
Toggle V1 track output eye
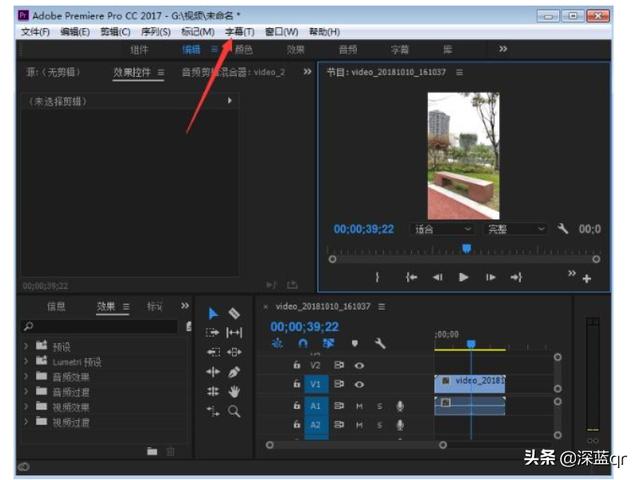tap(359, 384)
